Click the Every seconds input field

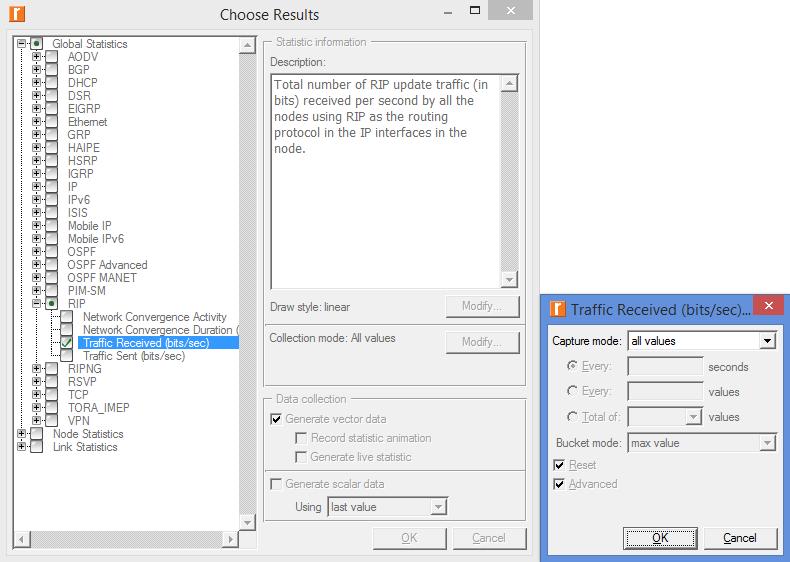(x=665, y=366)
